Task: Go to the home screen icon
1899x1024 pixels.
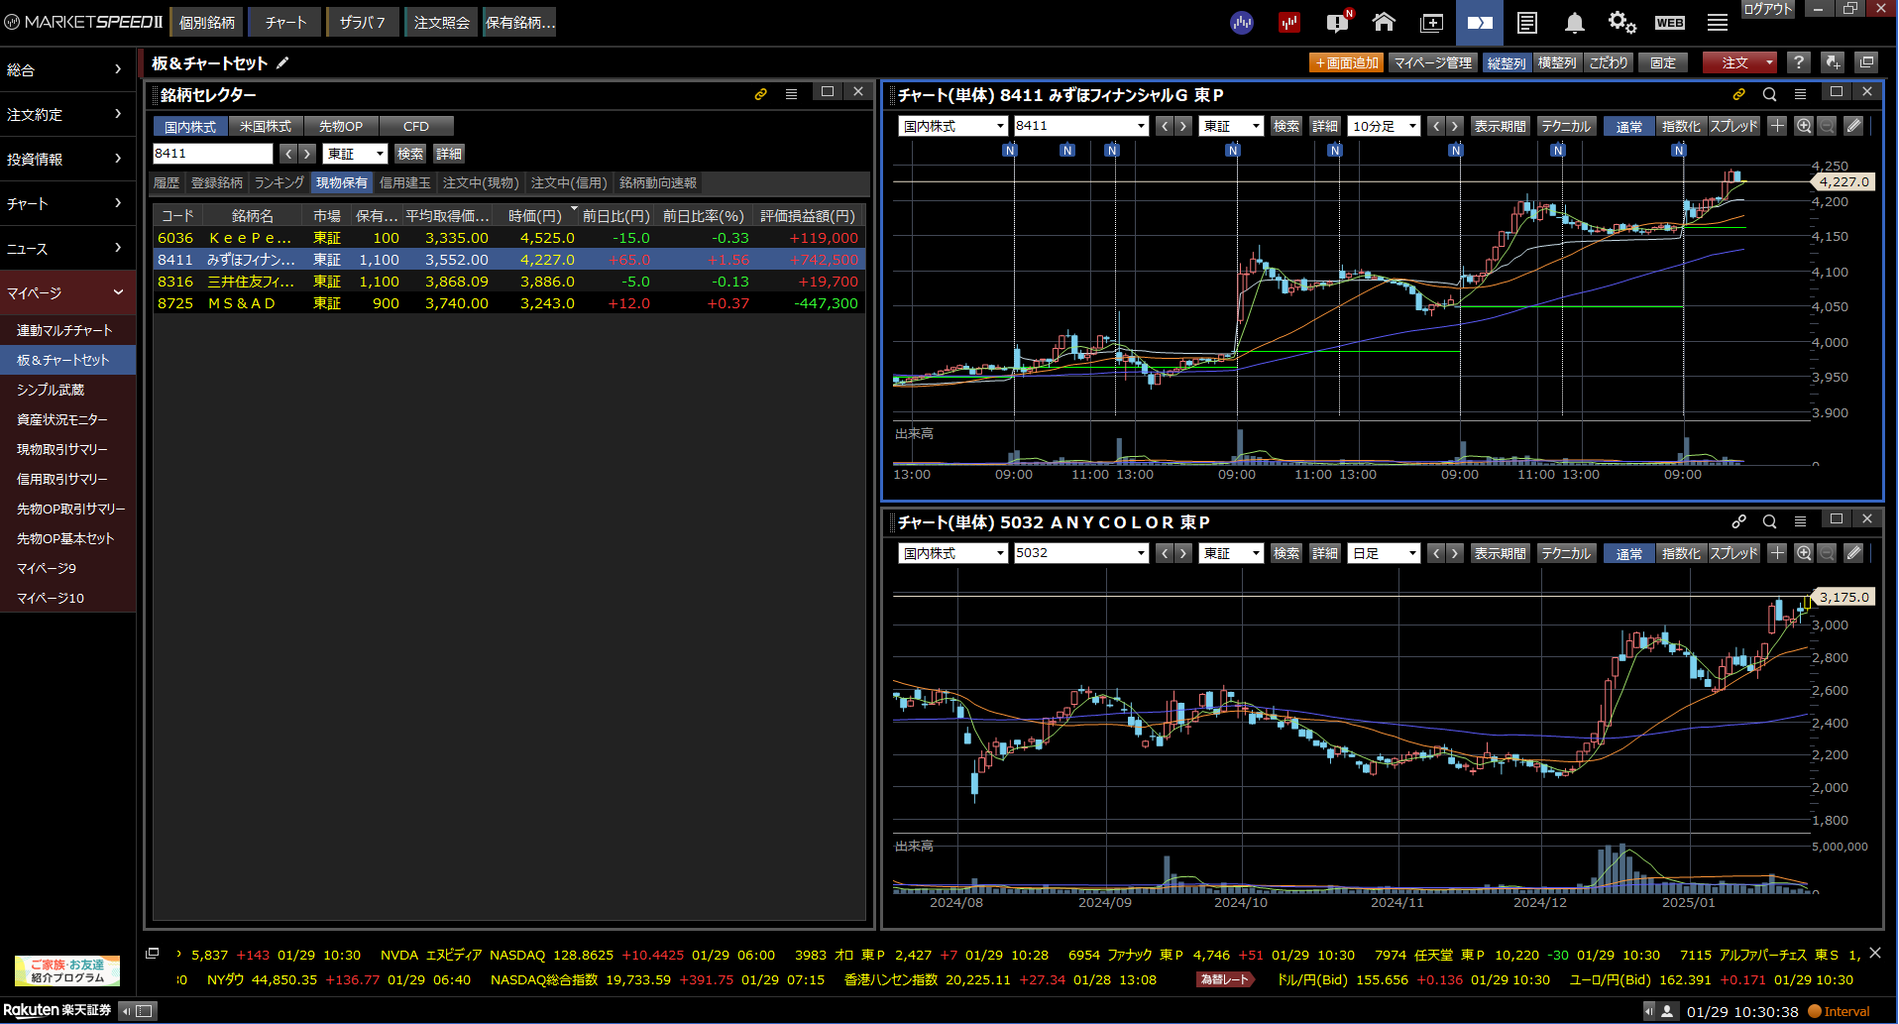Action: pyautogui.click(x=1384, y=23)
